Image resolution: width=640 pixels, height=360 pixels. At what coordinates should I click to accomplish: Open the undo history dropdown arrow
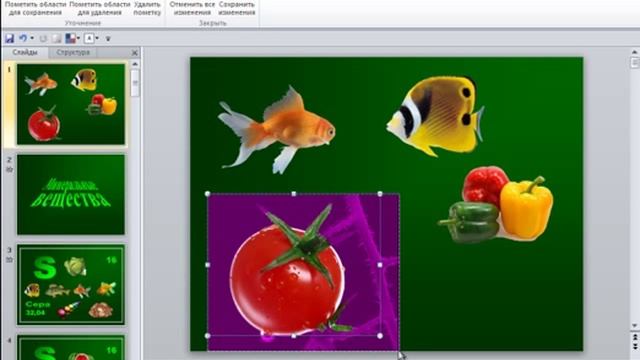coord(32,38)
